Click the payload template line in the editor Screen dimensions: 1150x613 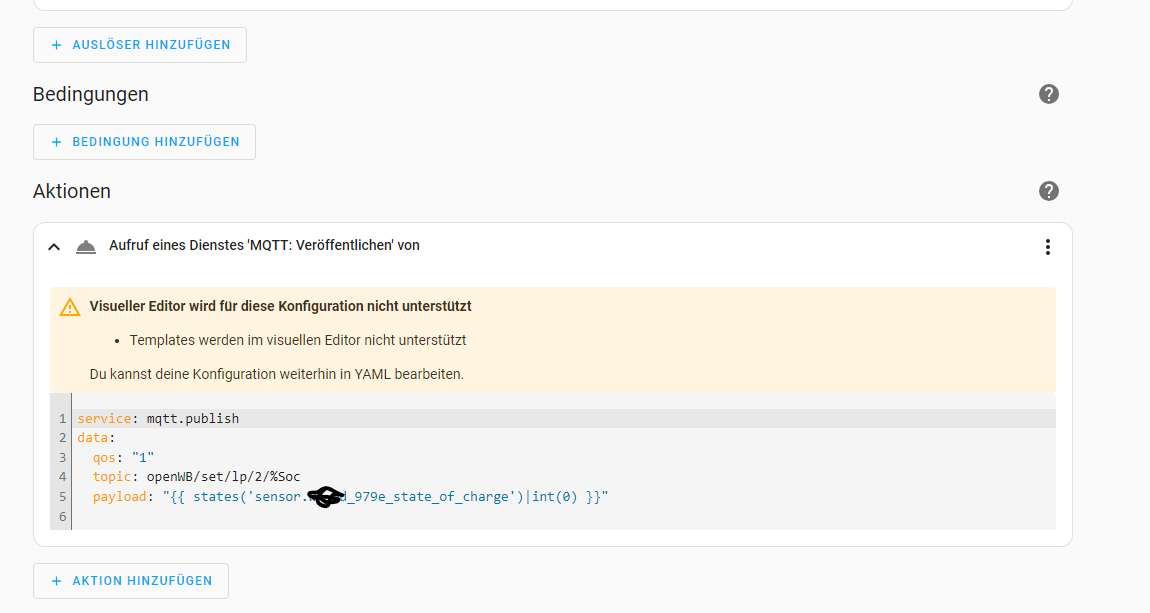coord(350,496)
